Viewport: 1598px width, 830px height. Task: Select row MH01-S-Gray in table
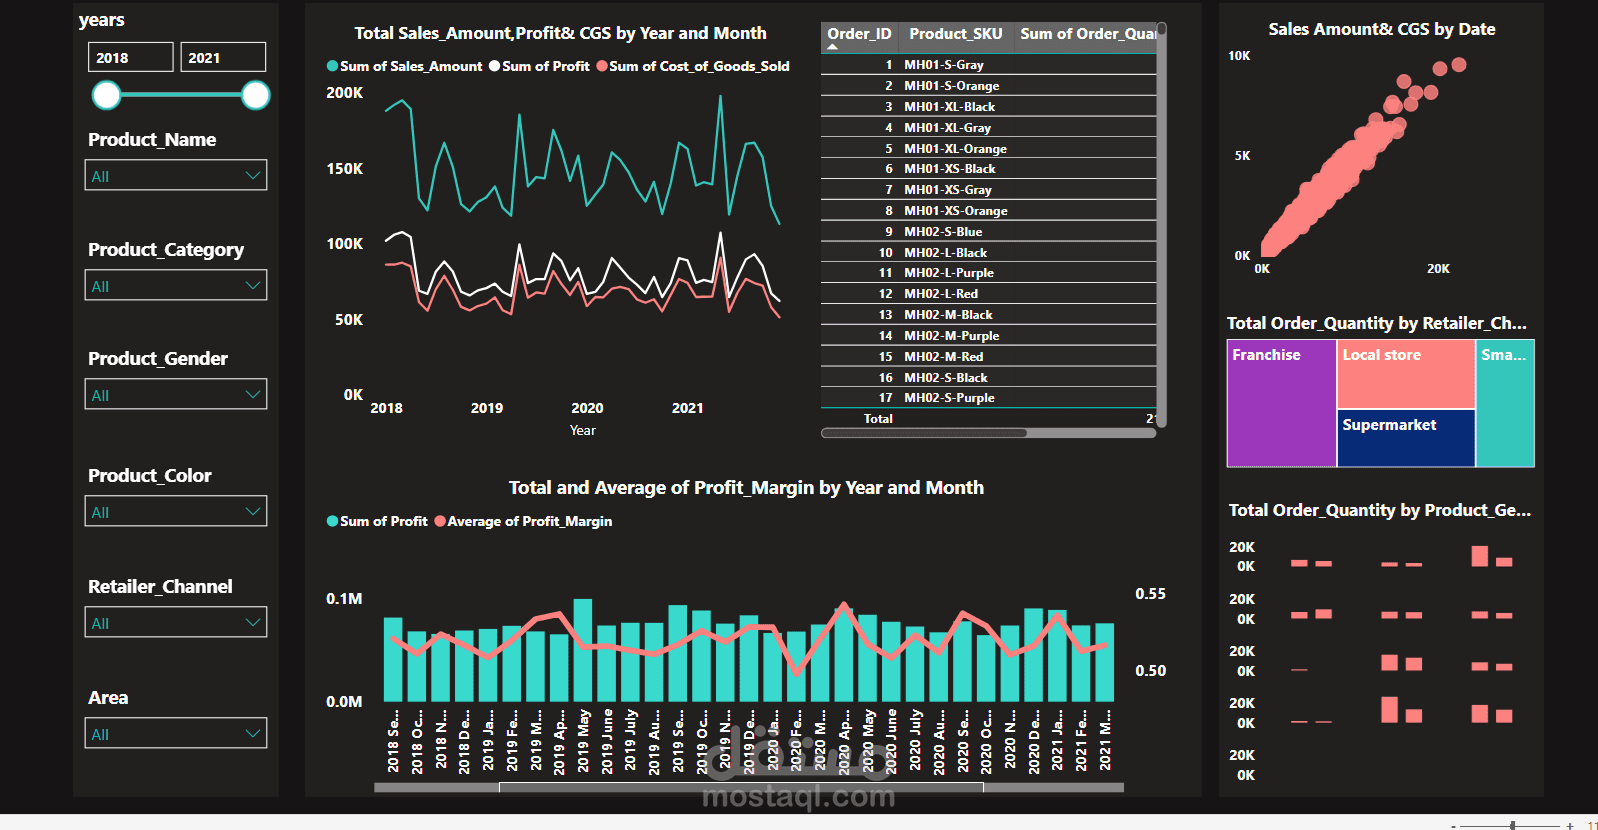pyautogui.click(x=988, y=65)
